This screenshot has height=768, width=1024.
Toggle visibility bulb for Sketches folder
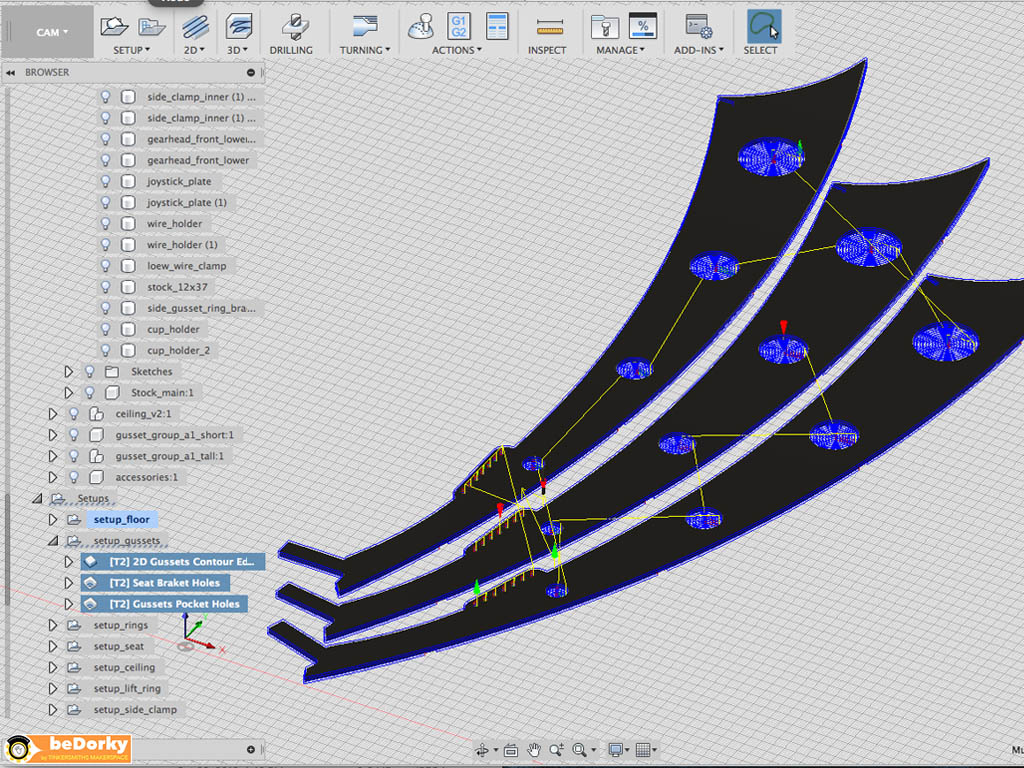[89, 371]
